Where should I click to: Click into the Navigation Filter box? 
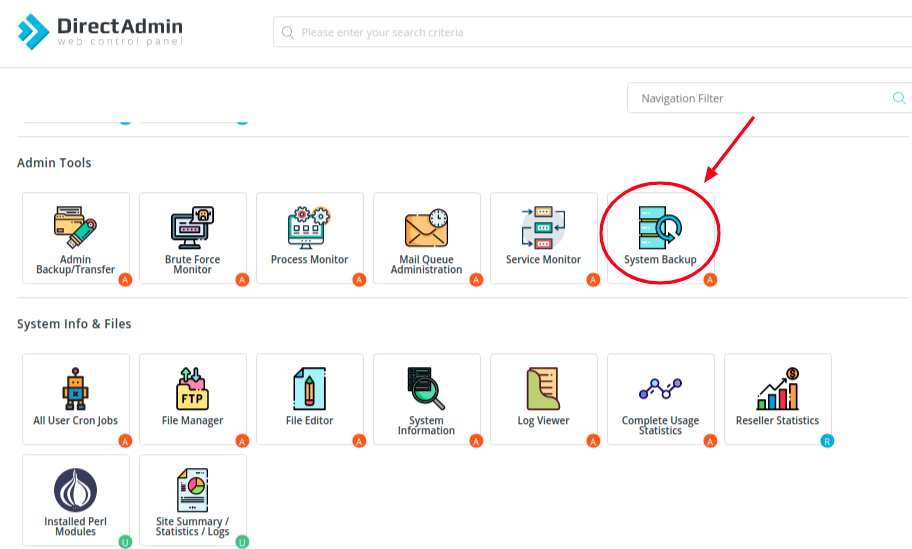click(x=760, y=98)
